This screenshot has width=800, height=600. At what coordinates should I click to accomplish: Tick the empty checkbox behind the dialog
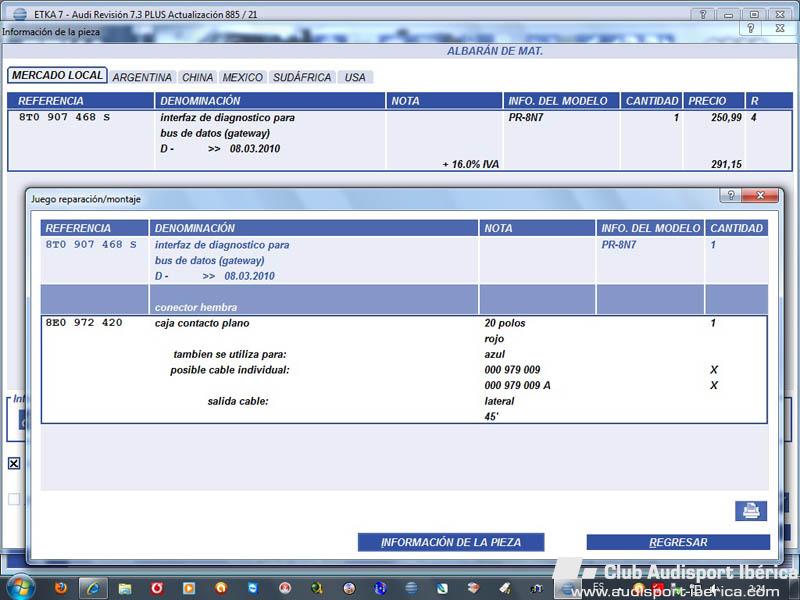pyautogui.click(x=14, y=499)
